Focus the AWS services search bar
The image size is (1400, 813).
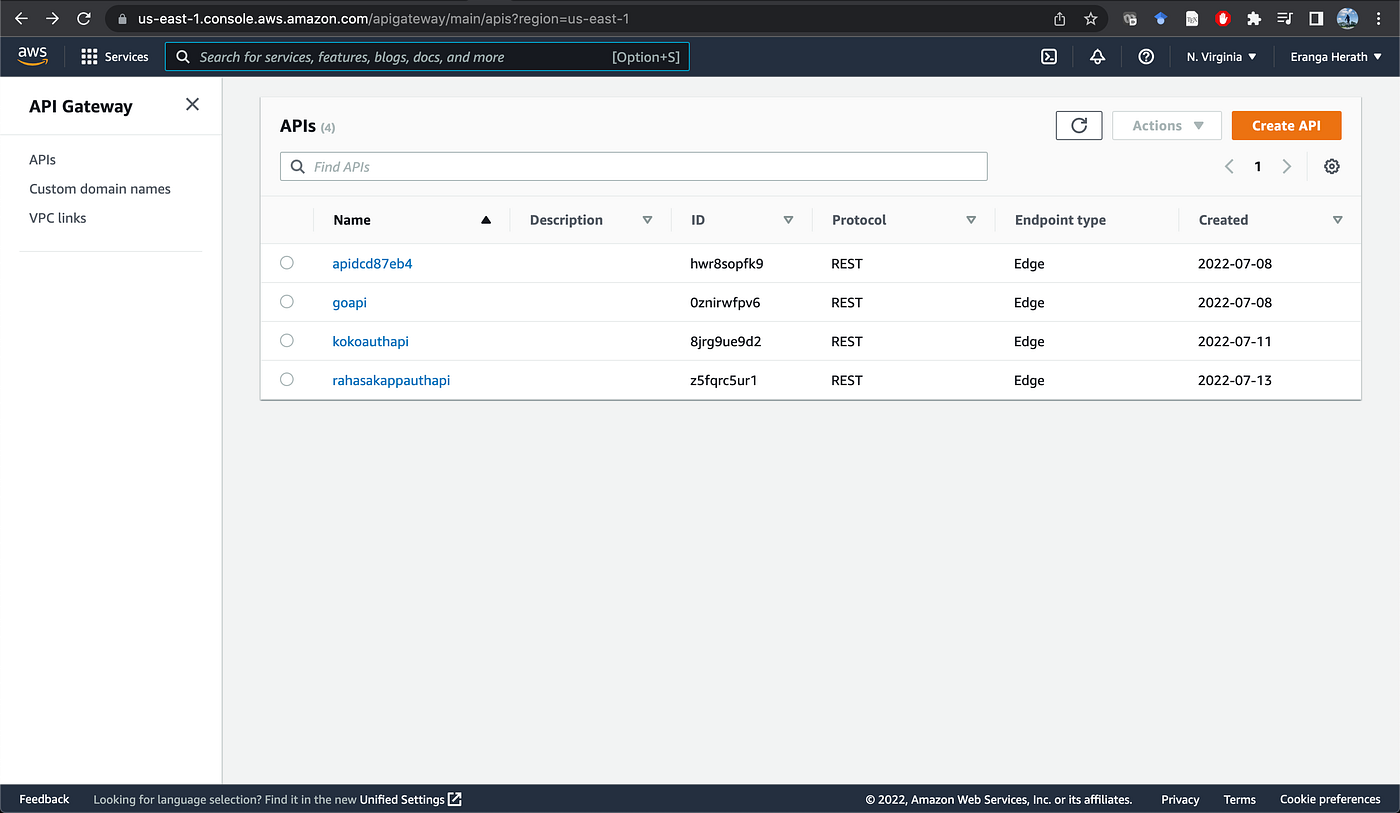click(x=427, y=57)
